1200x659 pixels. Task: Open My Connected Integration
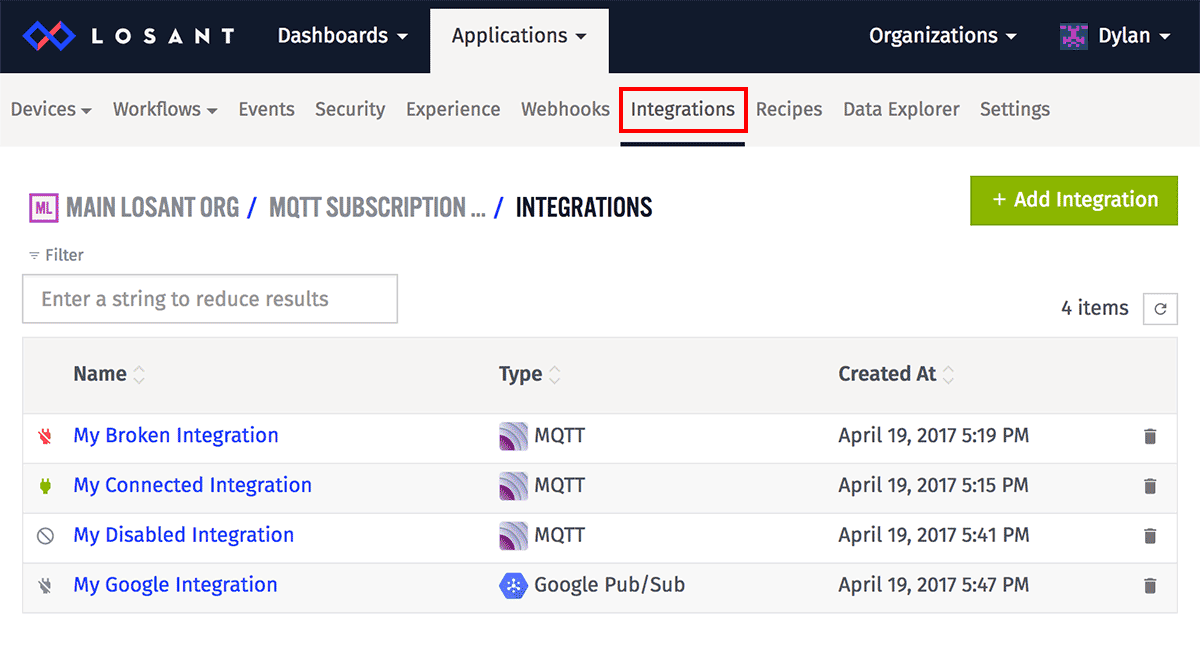coord(192,485)
